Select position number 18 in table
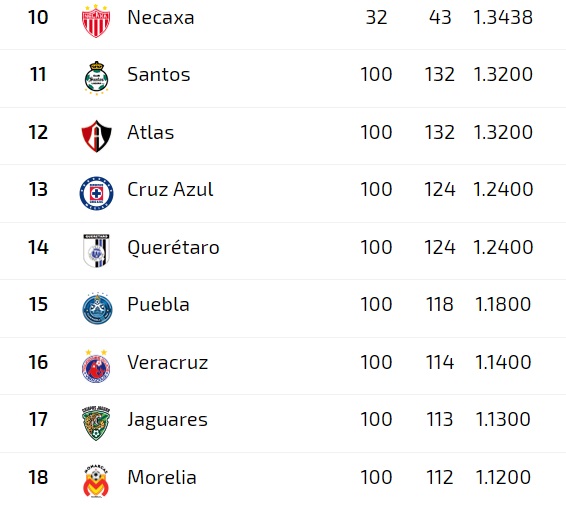The width and height of the screenshot is (566, 505). pos(38,477)
